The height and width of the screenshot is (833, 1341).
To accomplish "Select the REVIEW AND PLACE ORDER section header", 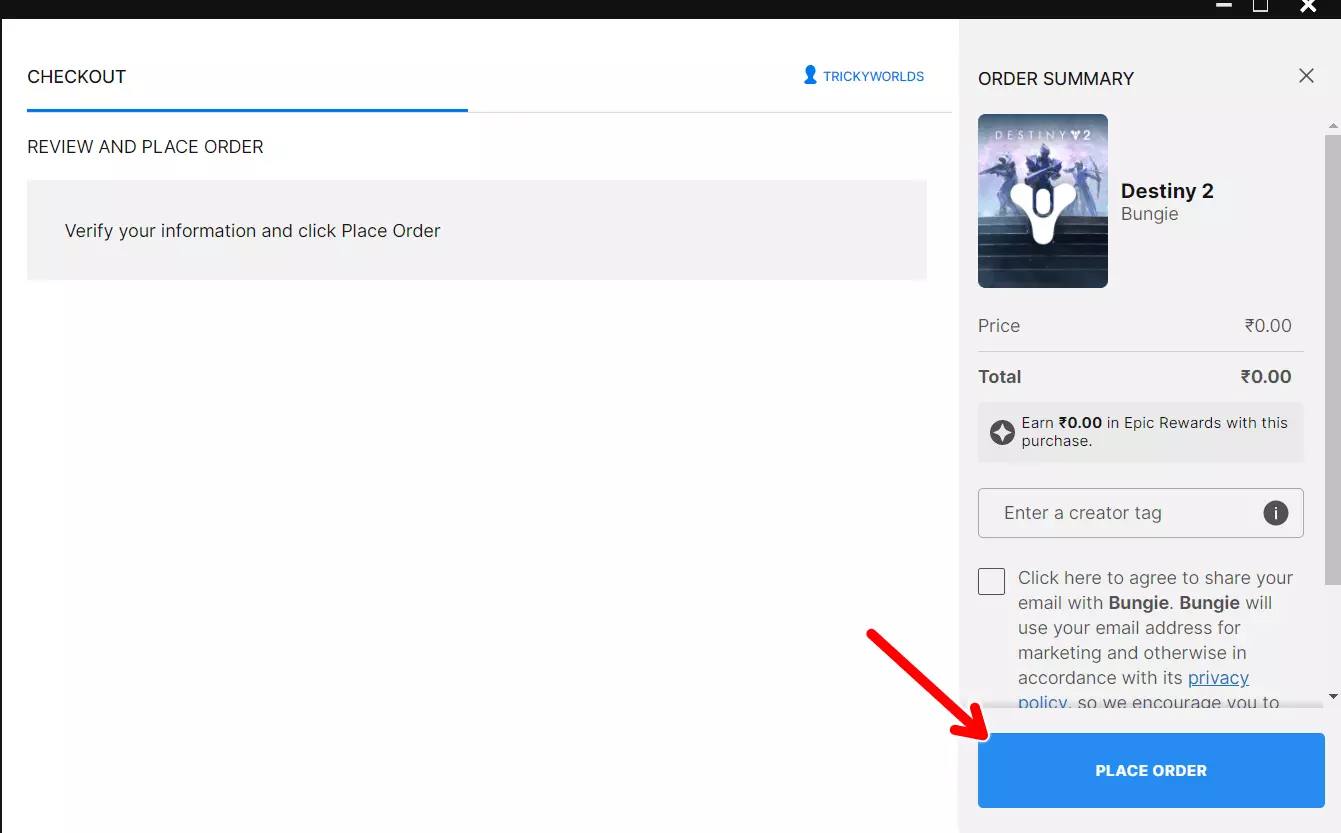I will [x=145, y=146].
